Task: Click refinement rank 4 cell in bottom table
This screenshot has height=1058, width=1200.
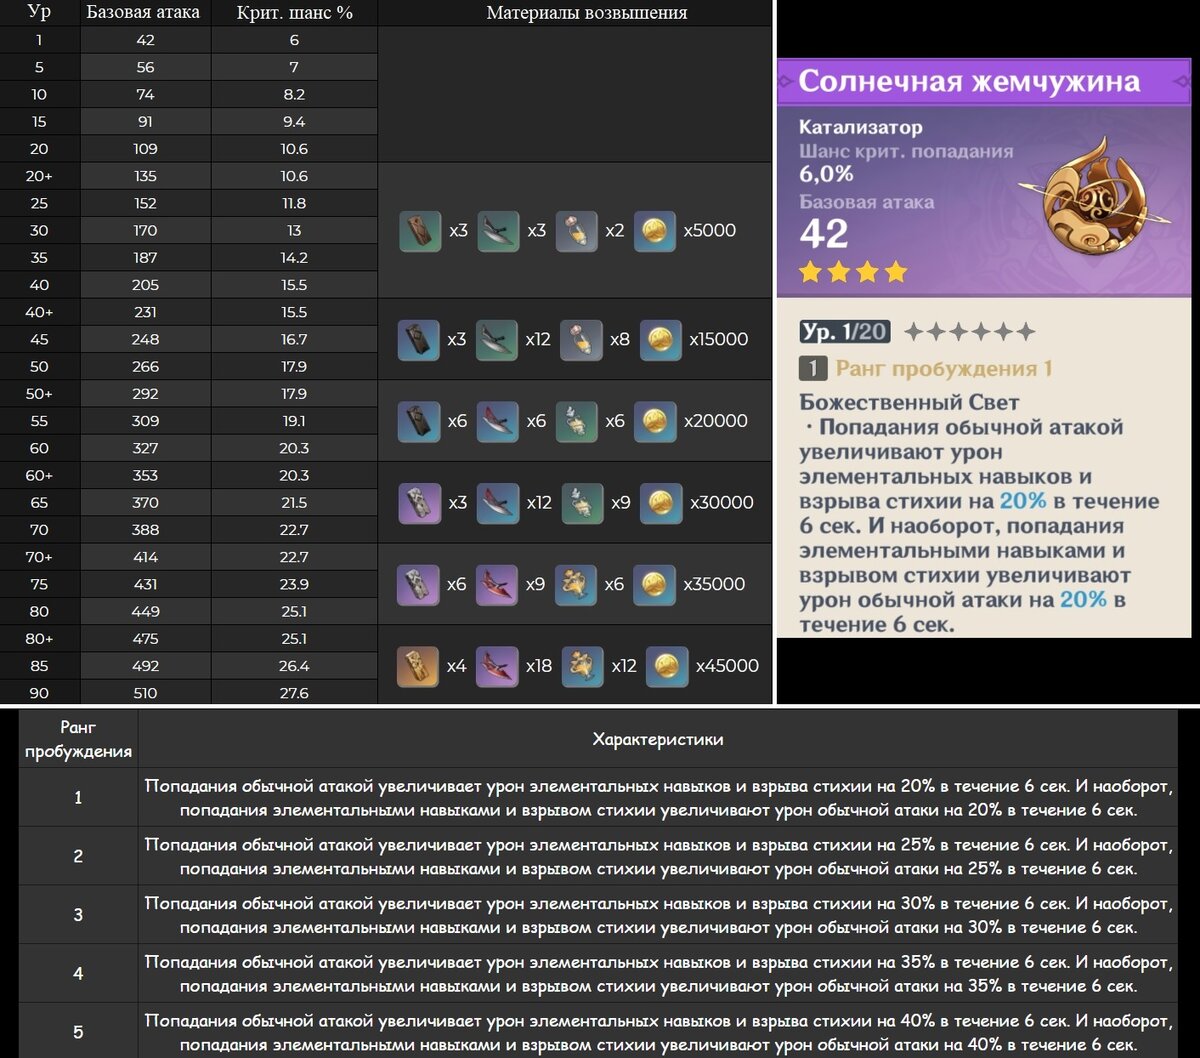Action: point(78,973)
